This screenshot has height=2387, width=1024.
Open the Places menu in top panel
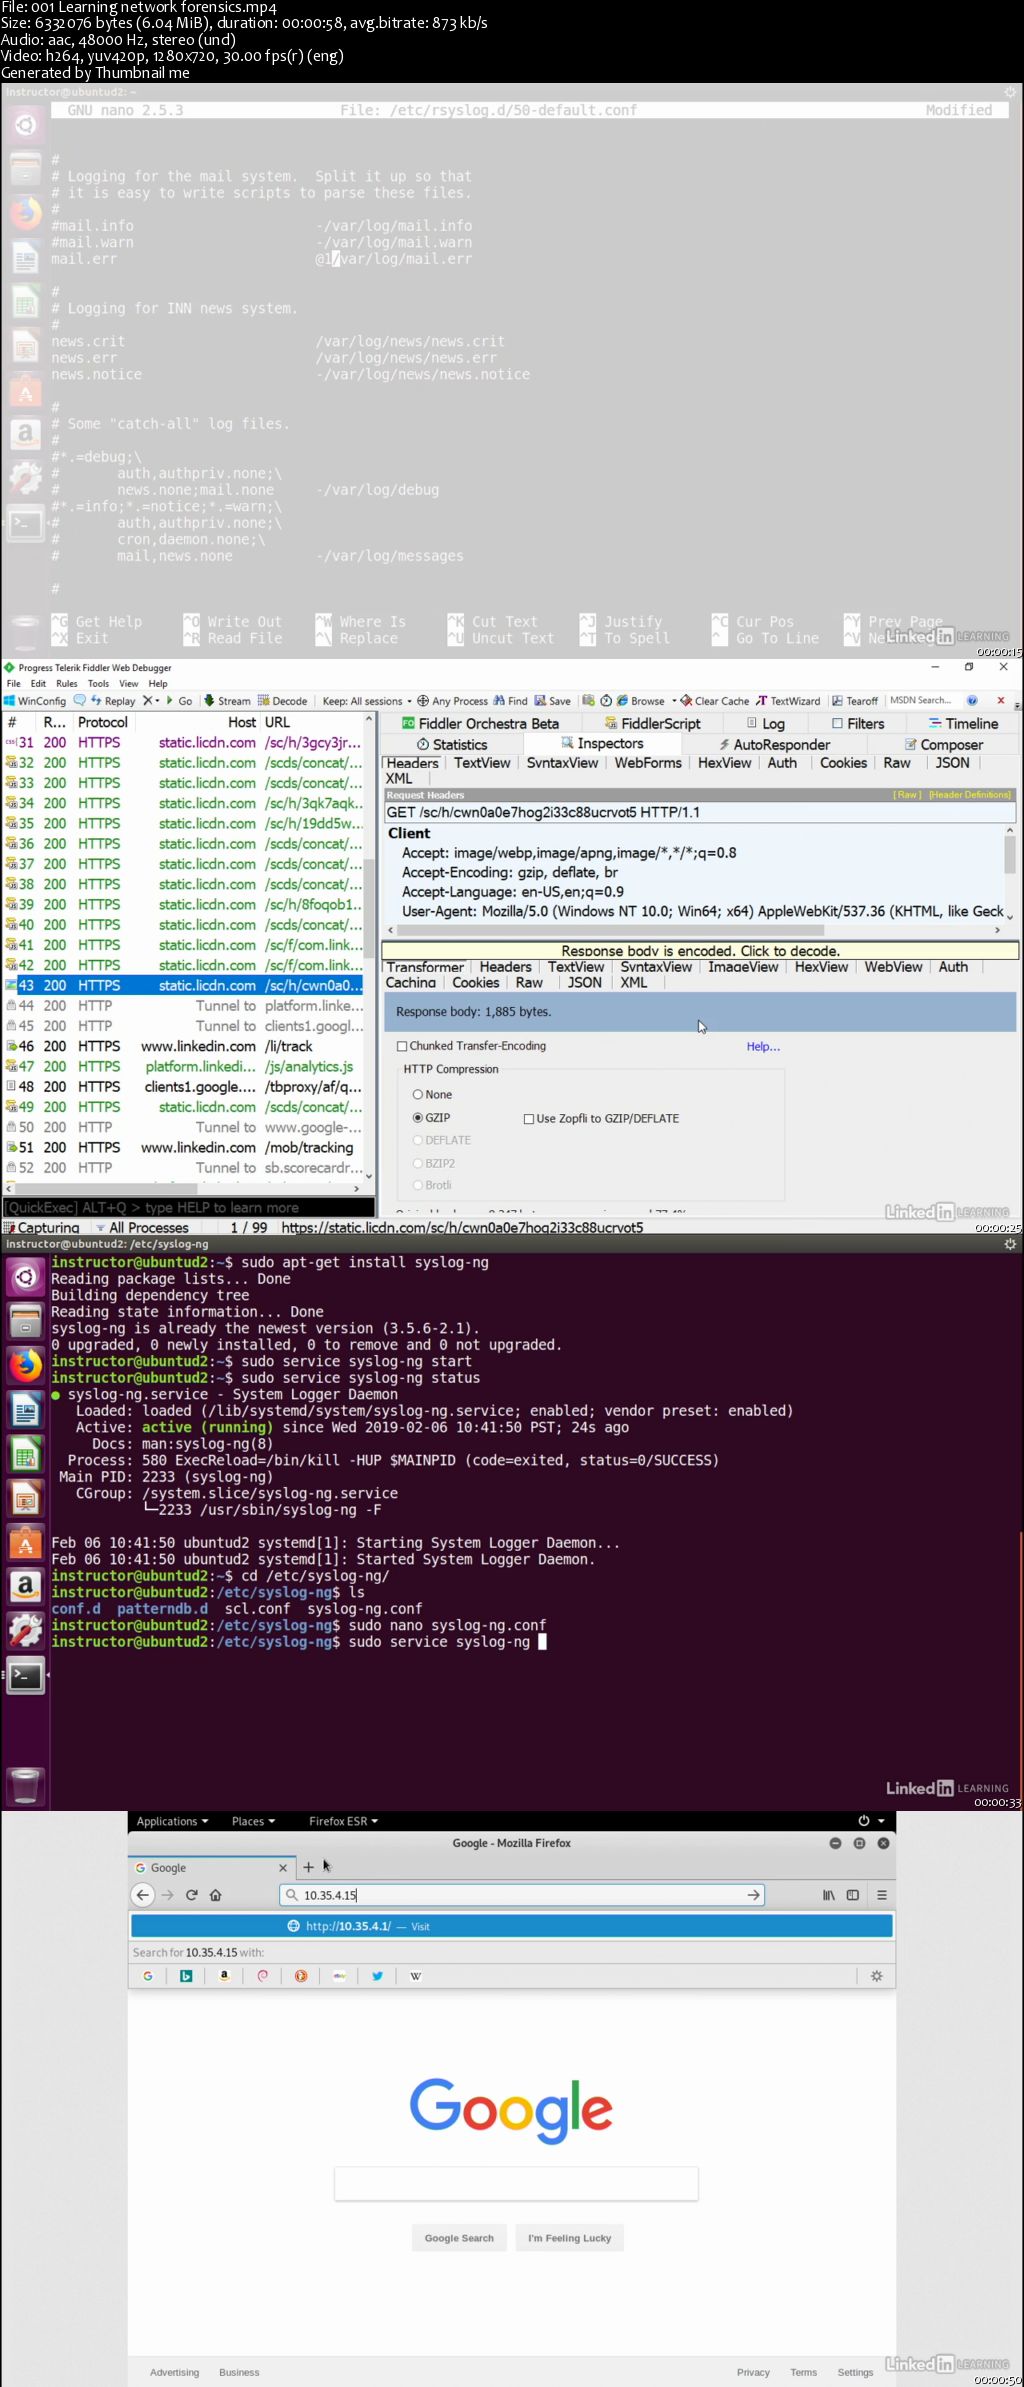253,1821
